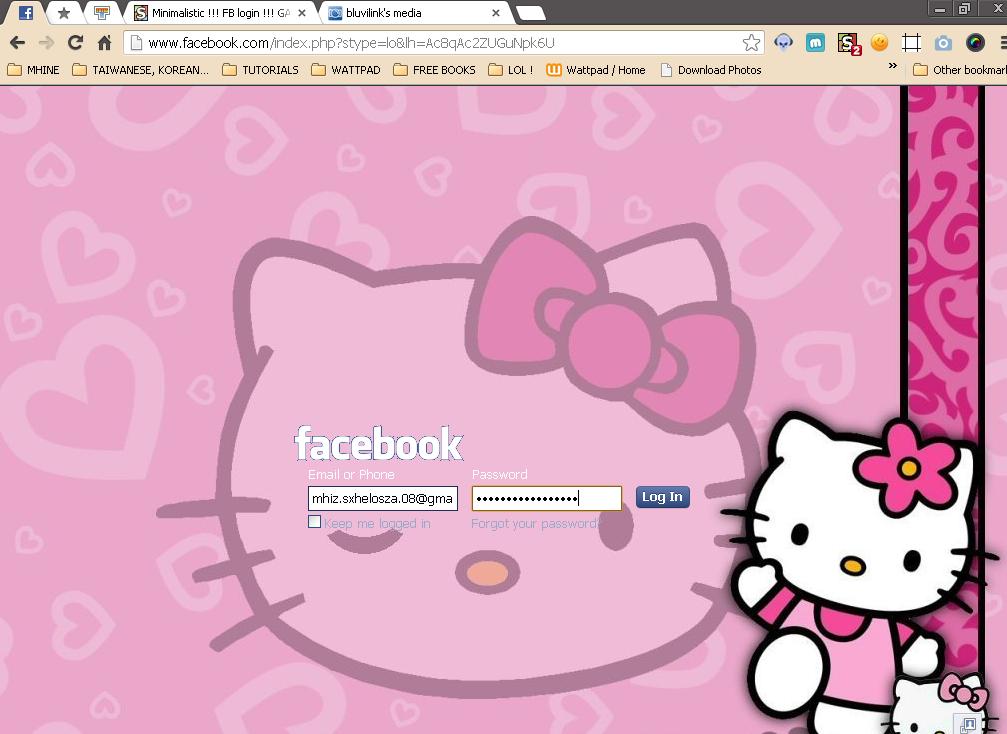This screenshot has height=734, width=1007.
Task: Open the MHINE bookmarks folder
Action: tap(33, 70)
